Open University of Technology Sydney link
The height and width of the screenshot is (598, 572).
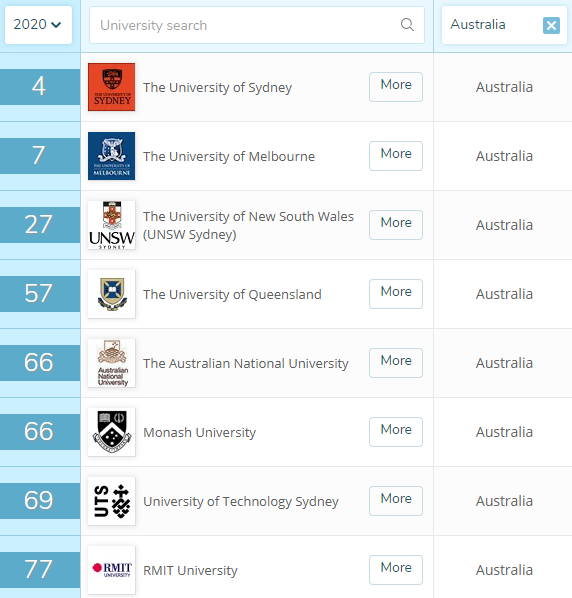point(241,502)
